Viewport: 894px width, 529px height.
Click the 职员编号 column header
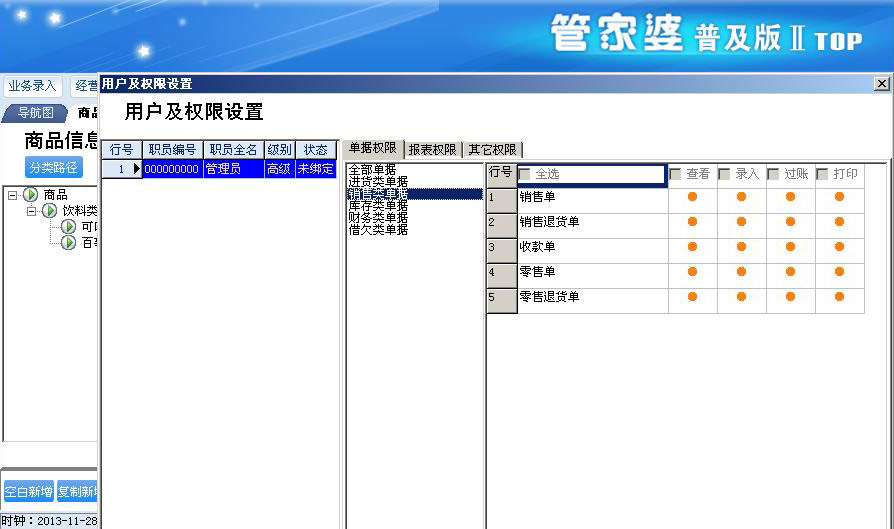pyautogui.click(x=172, y=150)
